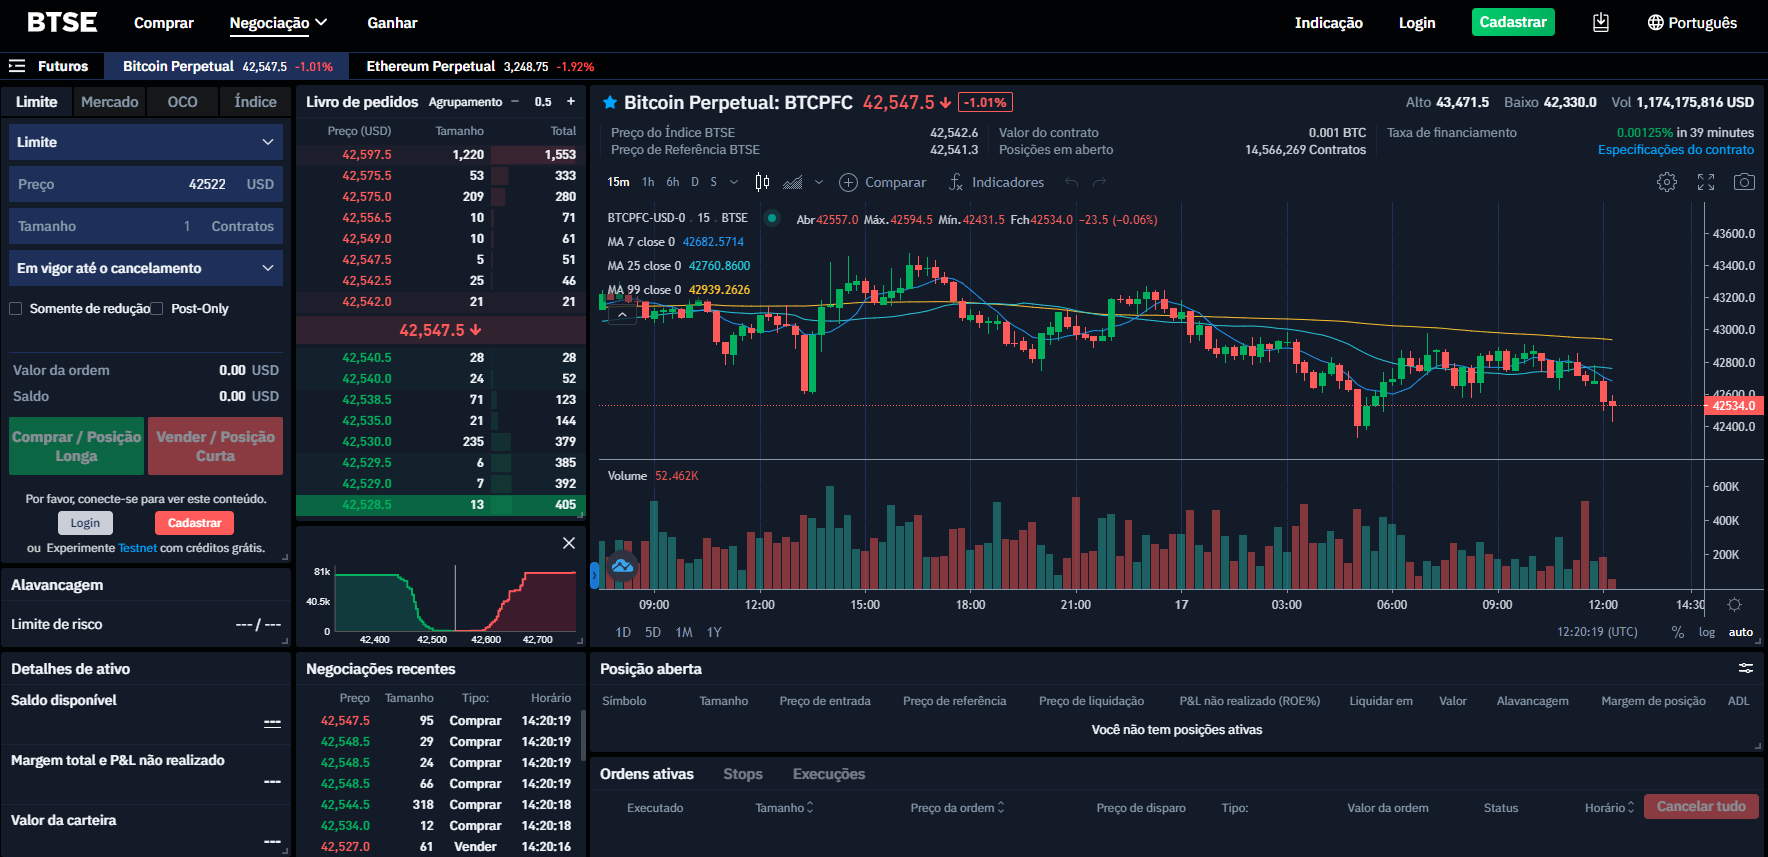Click the cloud save icon on chart
Viewport: 1768px width, 857px height.
(x=622, y=567)
